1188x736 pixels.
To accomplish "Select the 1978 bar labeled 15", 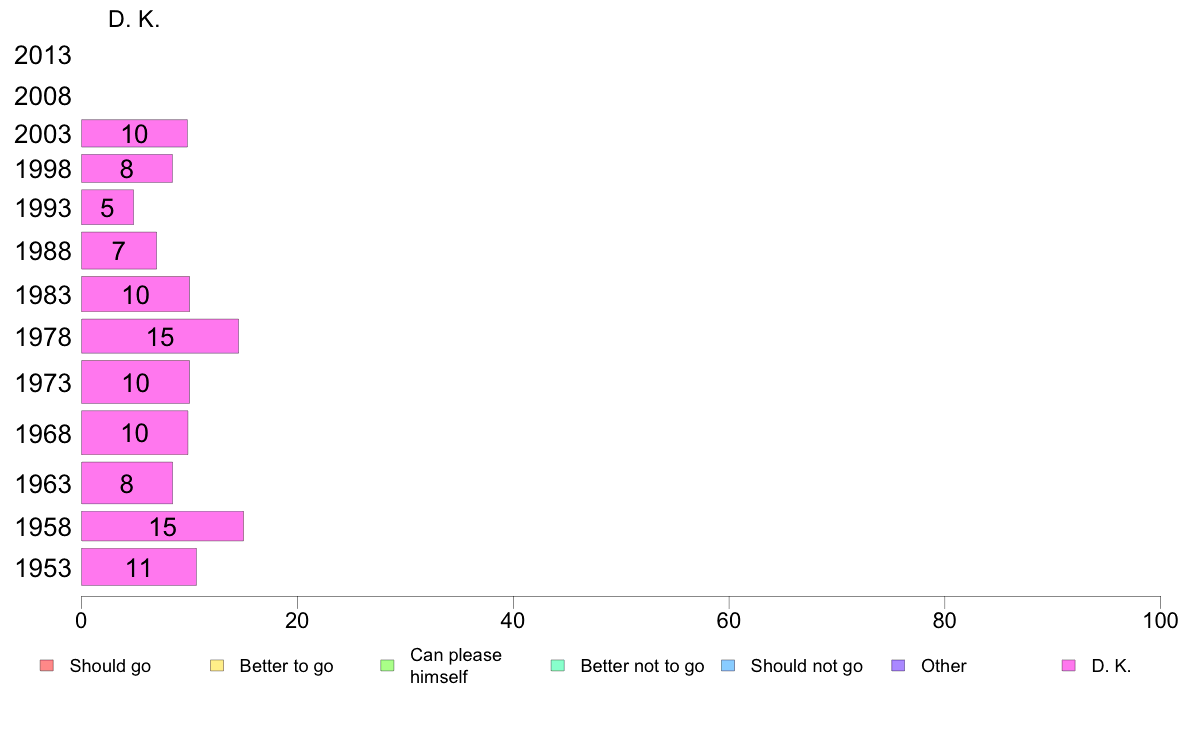I will pyautogui.click(x=160, y=337).
